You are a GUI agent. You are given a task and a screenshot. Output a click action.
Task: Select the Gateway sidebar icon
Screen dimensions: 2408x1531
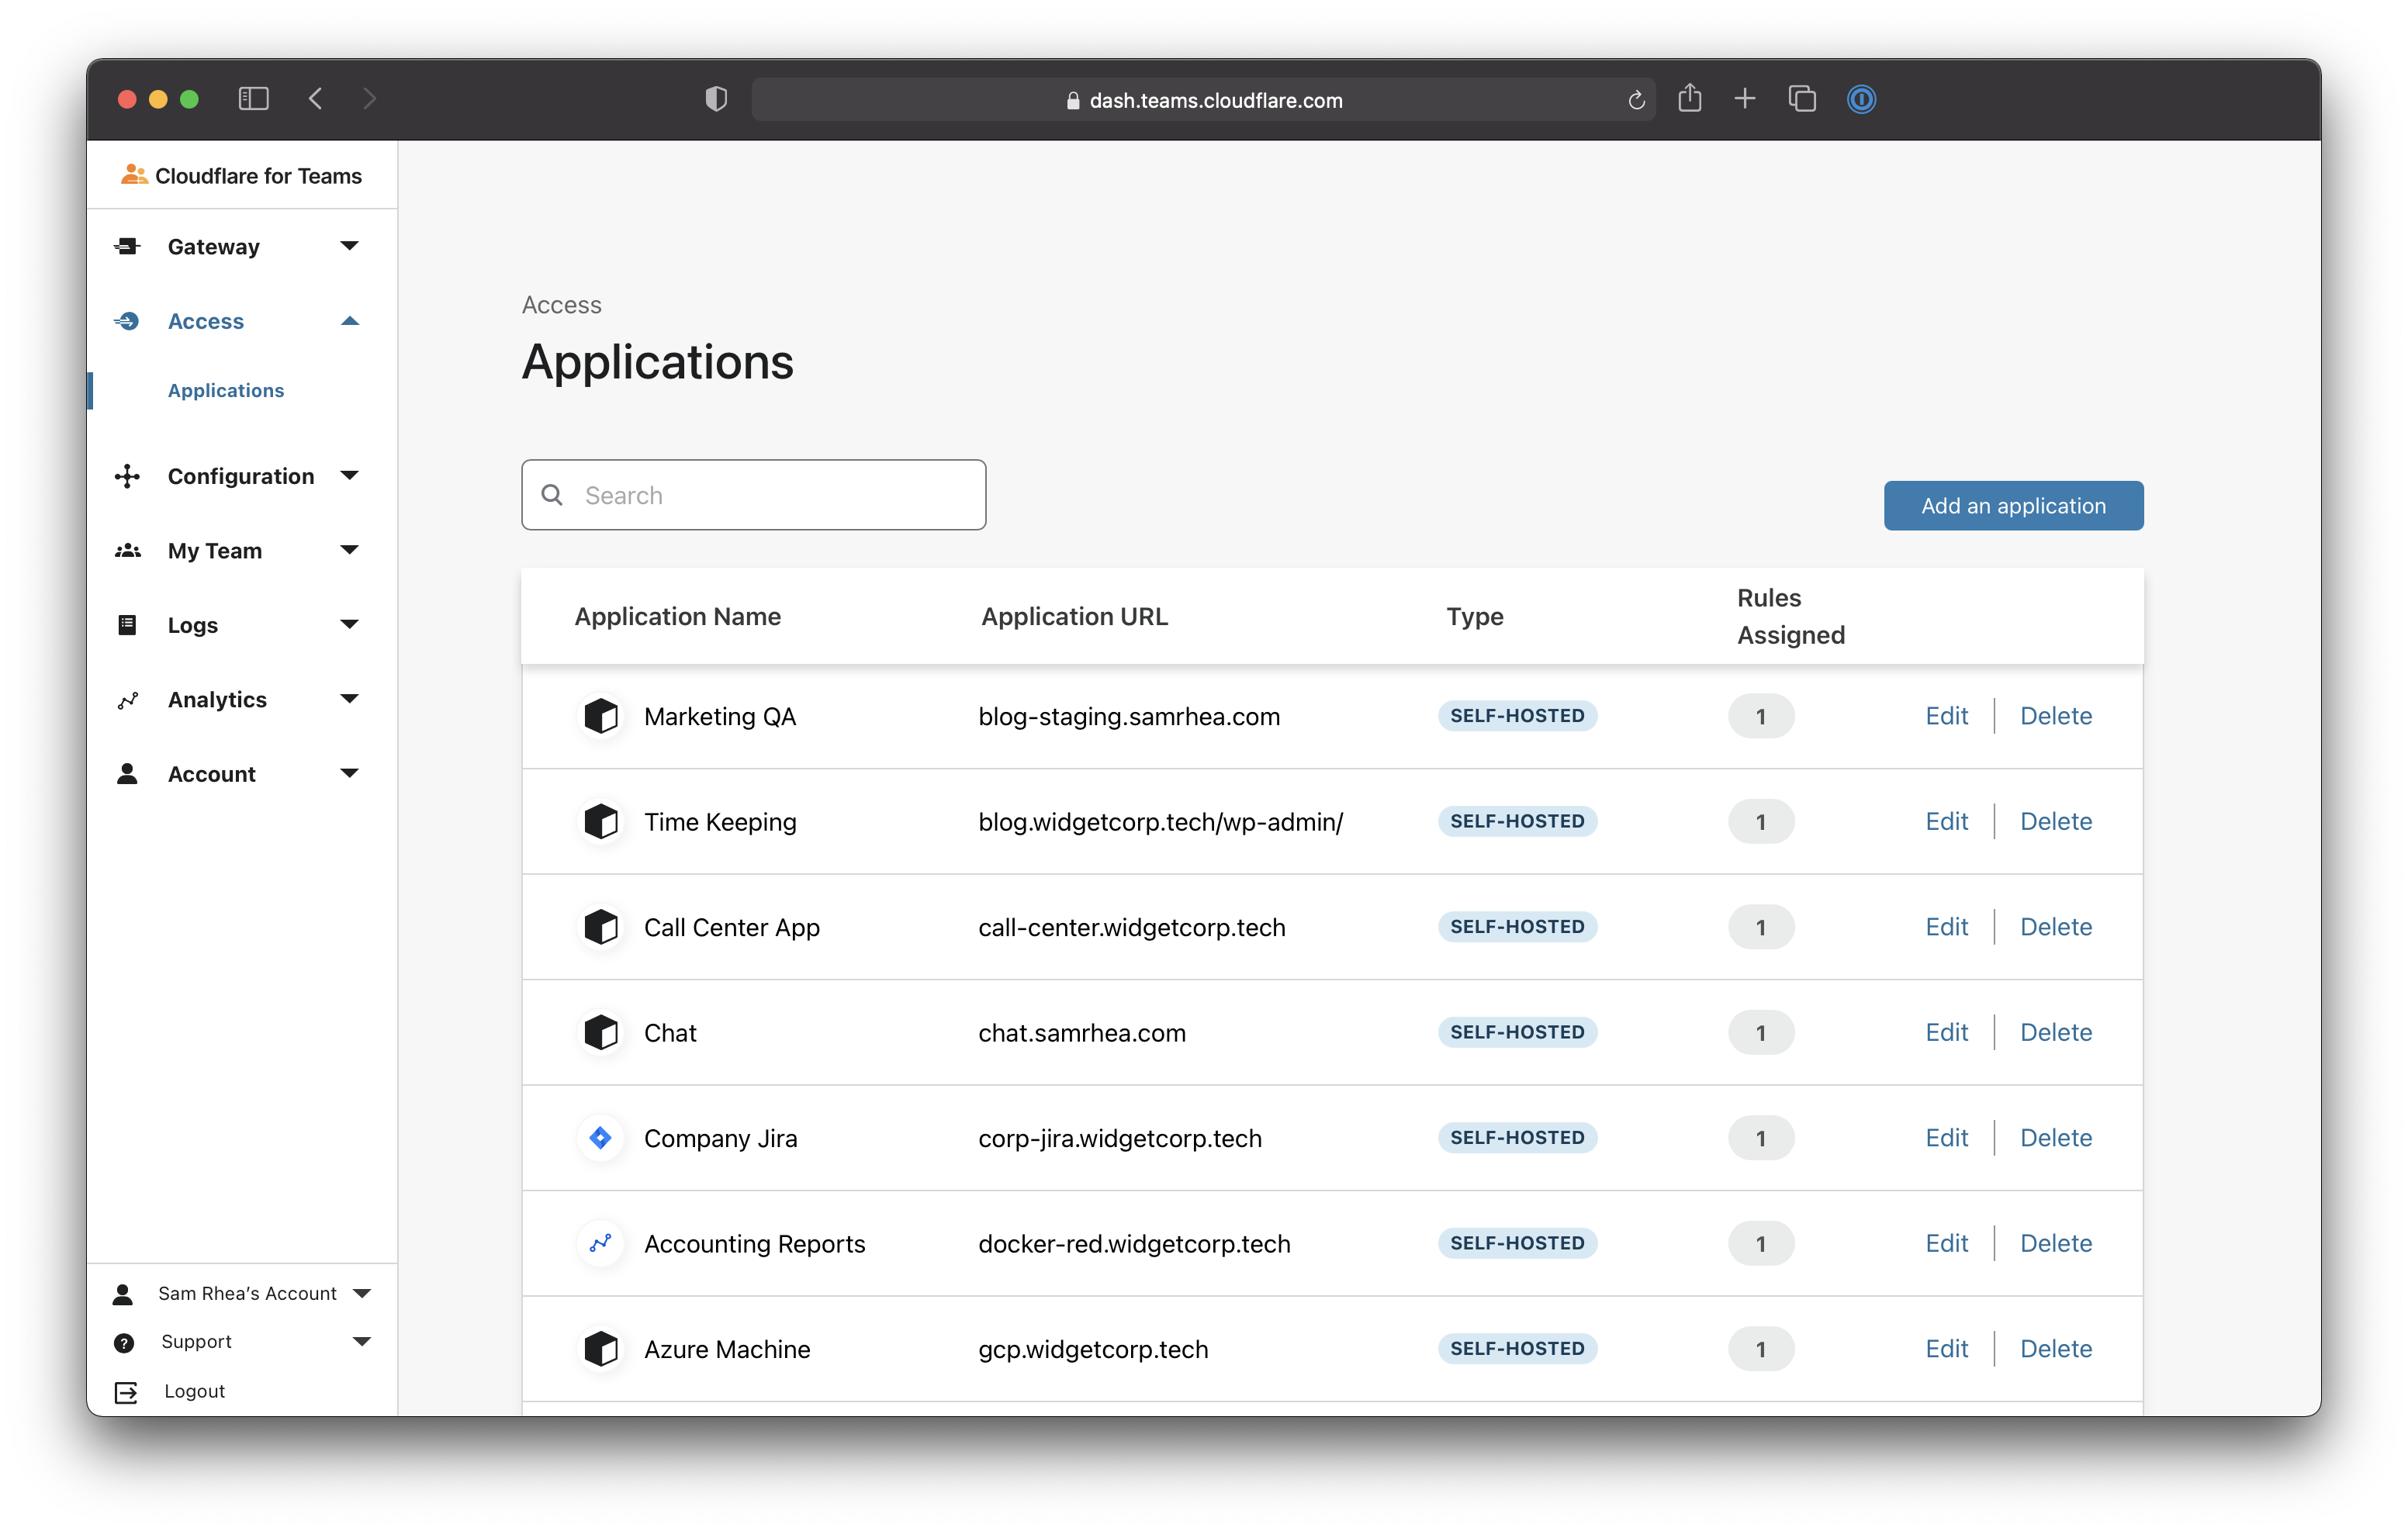127,246
